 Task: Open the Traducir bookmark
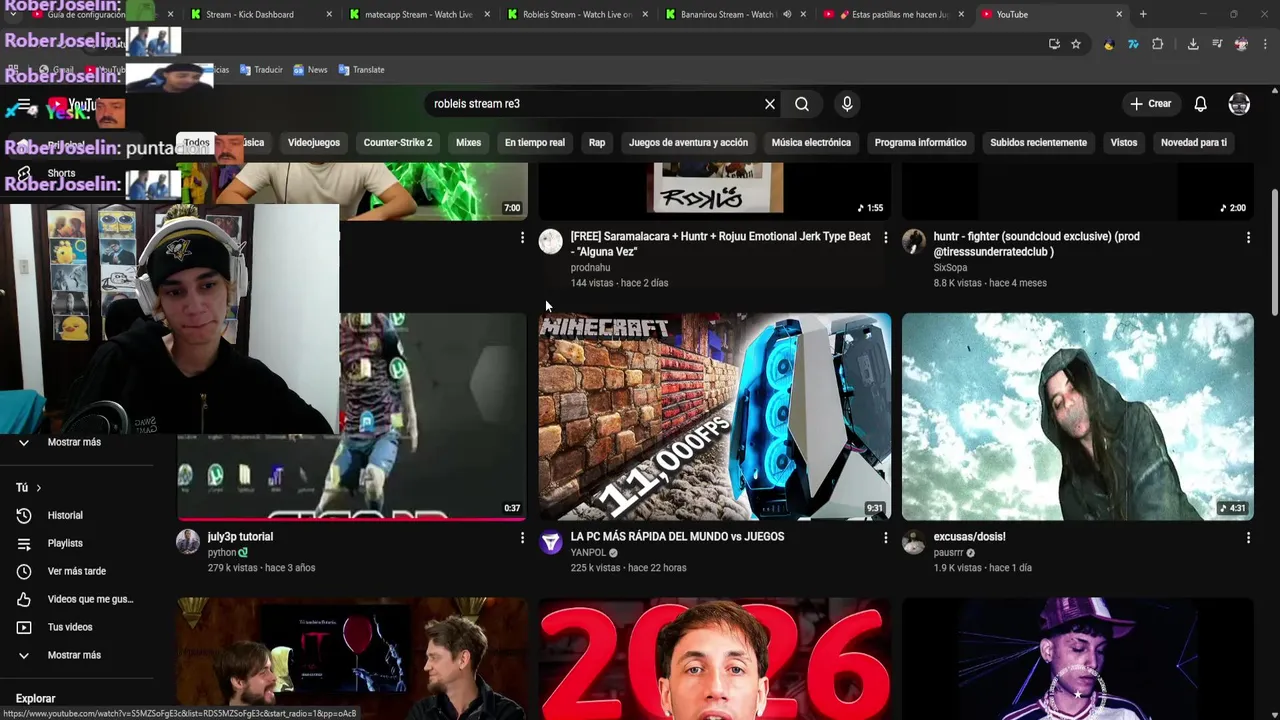tap(261, 70)
